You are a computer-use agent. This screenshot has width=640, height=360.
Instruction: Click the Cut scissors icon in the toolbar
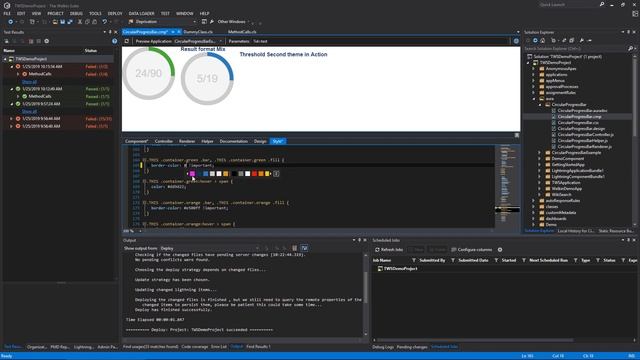click(80, 22)
